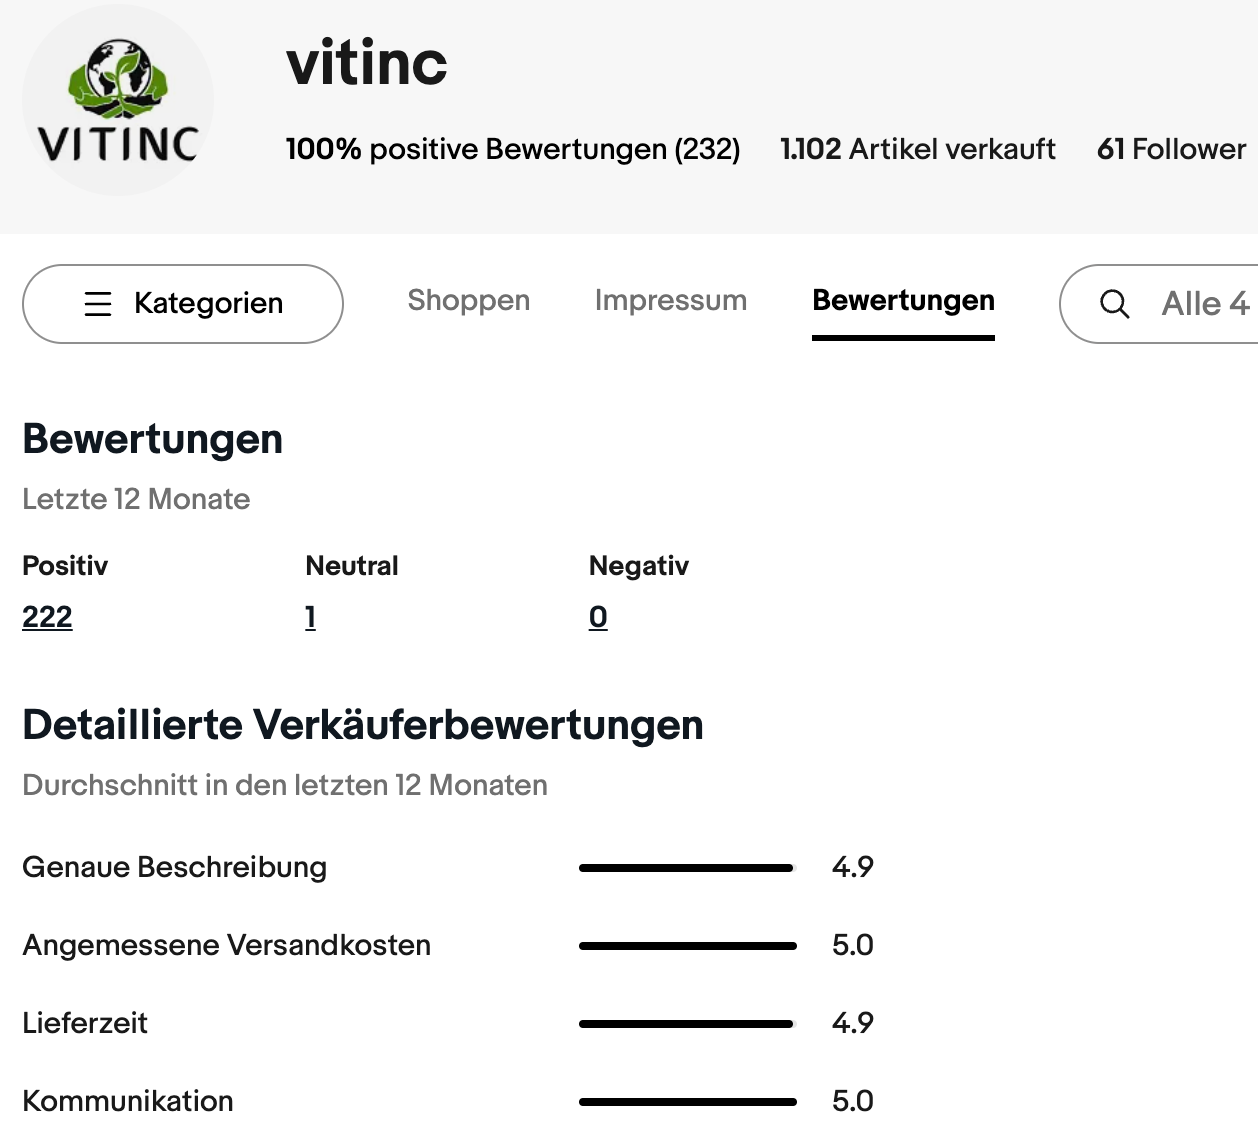1258x1144 pixels.
Task: Click the vitinc store name heading
Action: click(x=366, y=63)
